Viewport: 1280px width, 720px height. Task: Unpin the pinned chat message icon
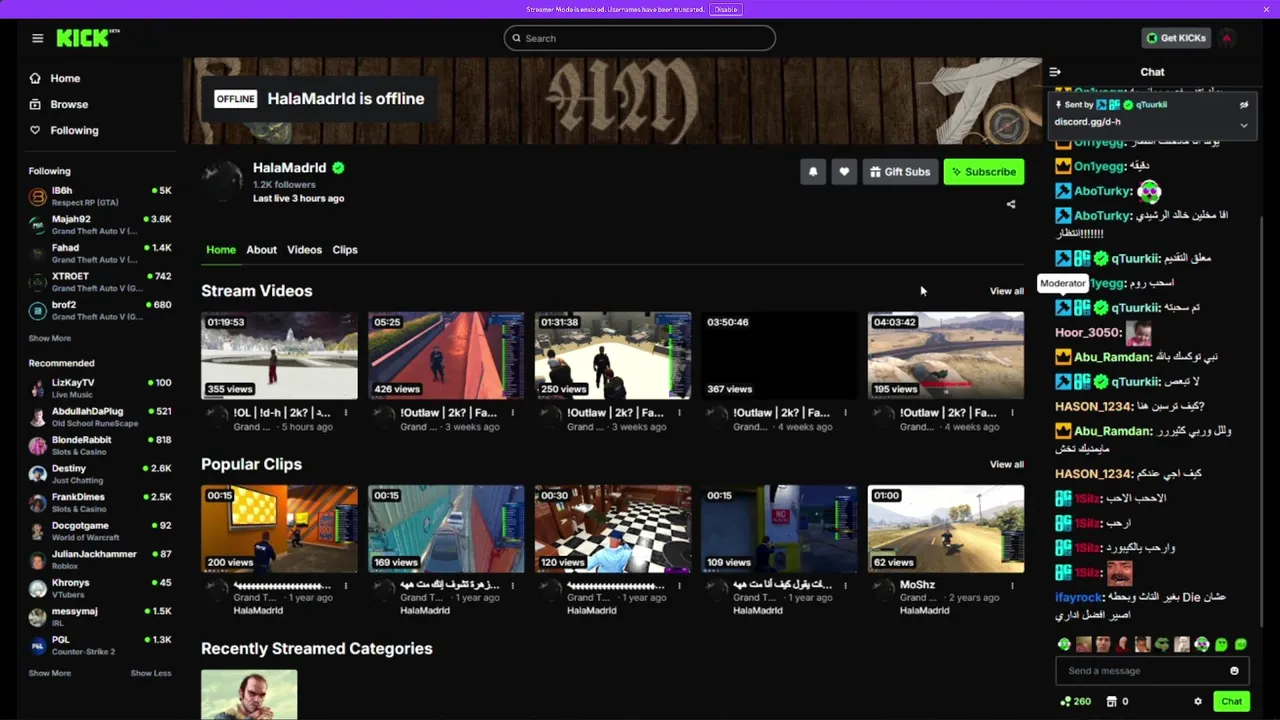[1244, 104]
